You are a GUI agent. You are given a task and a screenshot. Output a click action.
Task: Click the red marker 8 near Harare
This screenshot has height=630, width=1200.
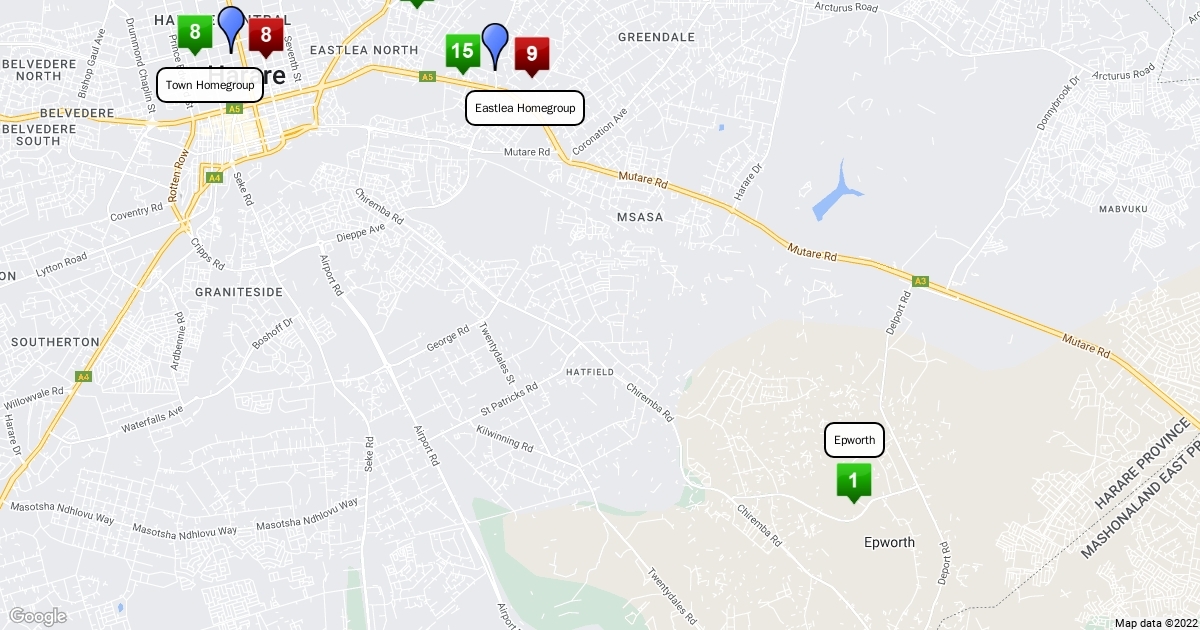click(x=266, y=37)
